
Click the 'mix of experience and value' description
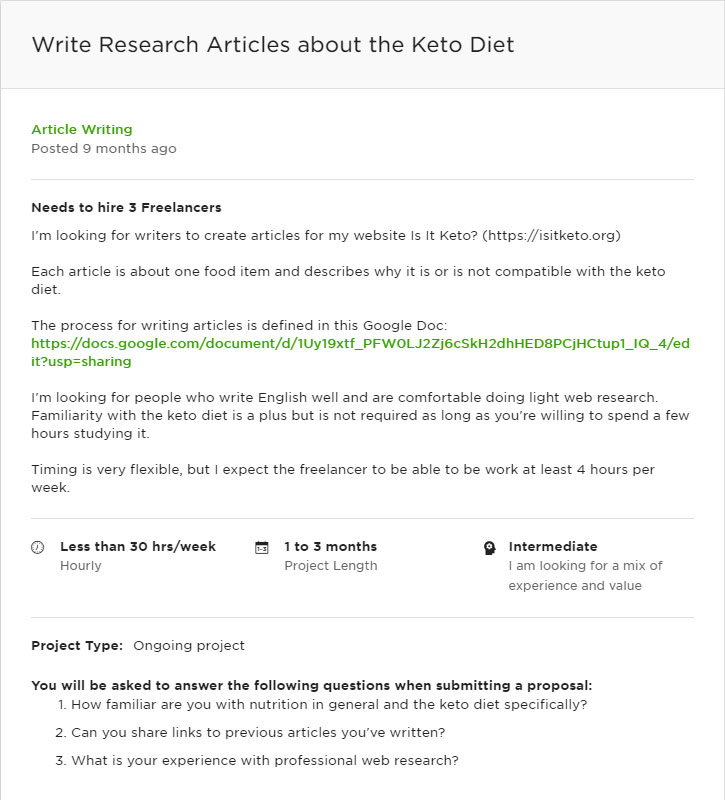click(x=585, y=576)
